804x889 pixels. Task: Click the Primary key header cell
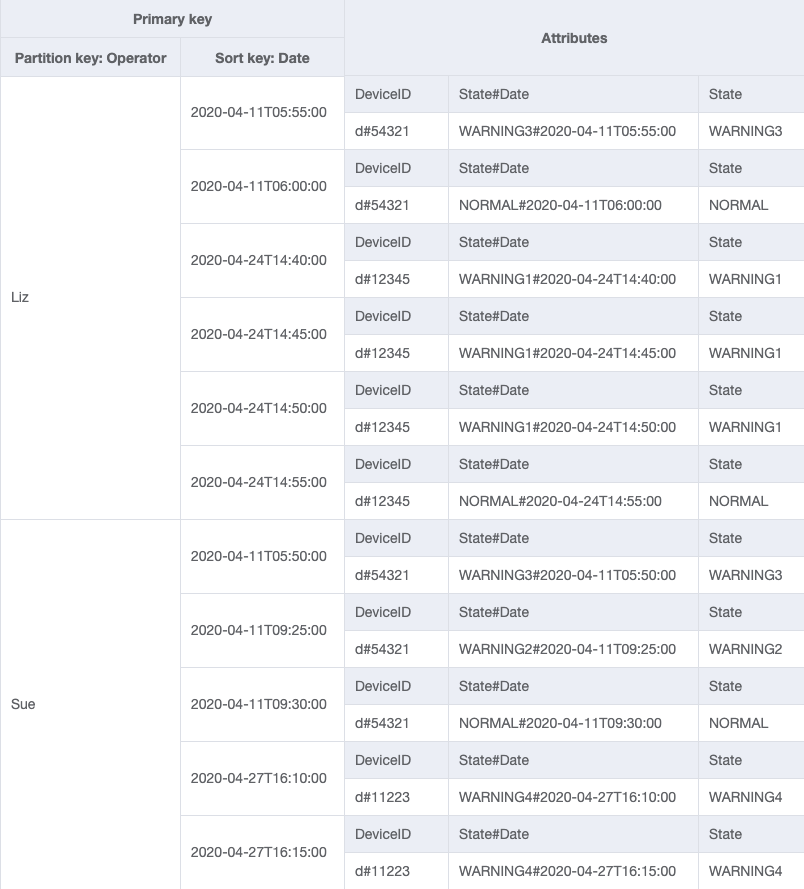pos(172,19)
